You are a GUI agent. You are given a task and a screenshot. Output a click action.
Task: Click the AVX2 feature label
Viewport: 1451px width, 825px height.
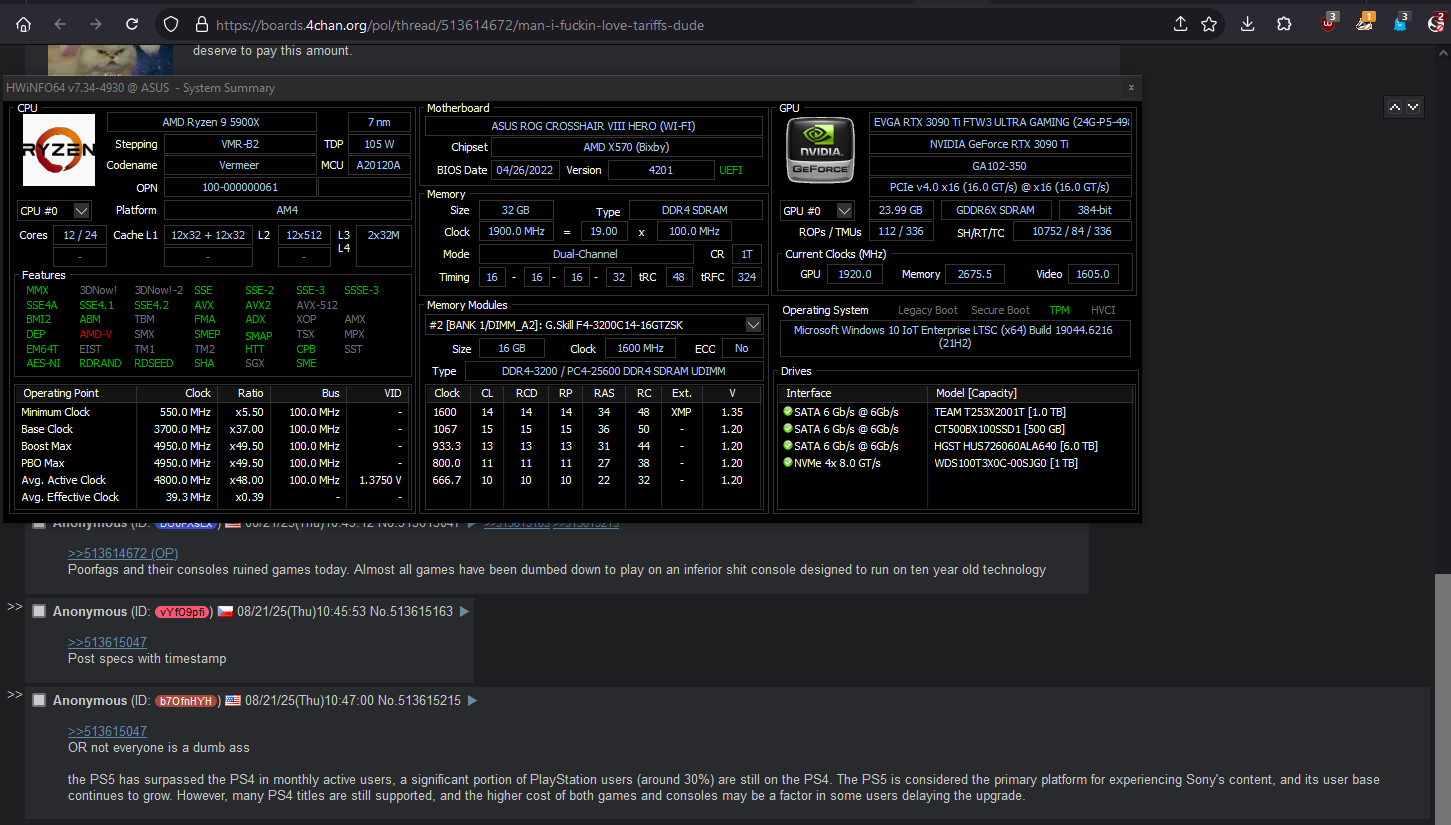[x=258, y=305]
